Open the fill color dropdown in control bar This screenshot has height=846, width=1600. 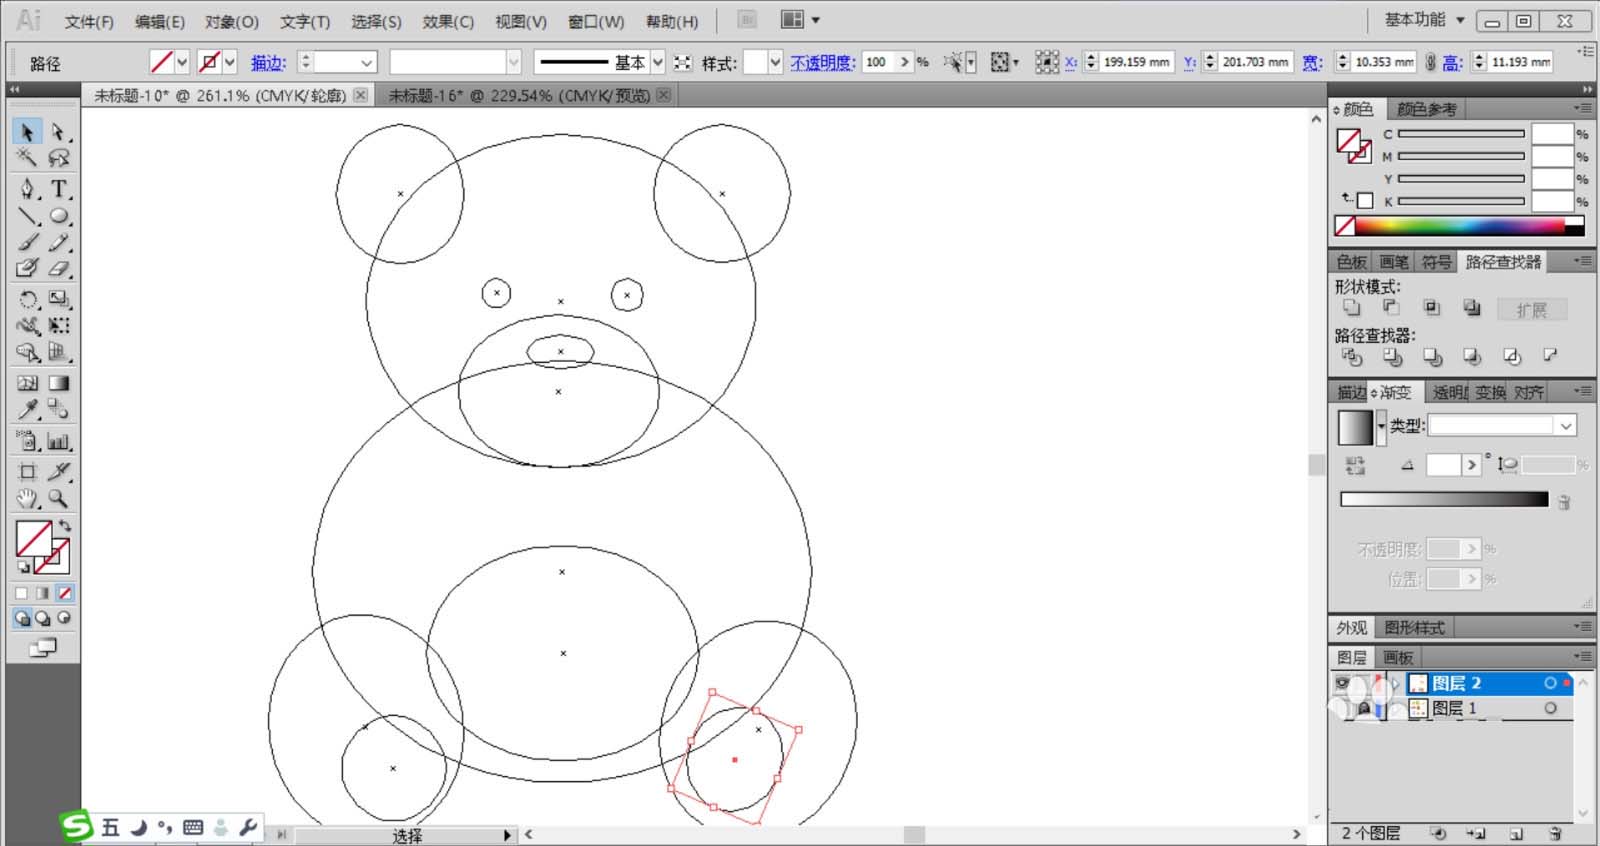pos(182,62)
